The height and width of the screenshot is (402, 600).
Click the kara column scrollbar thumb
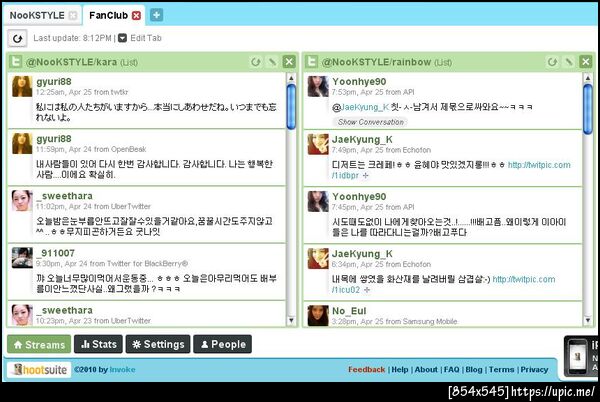pyautogui.click(x=291, y=107)
